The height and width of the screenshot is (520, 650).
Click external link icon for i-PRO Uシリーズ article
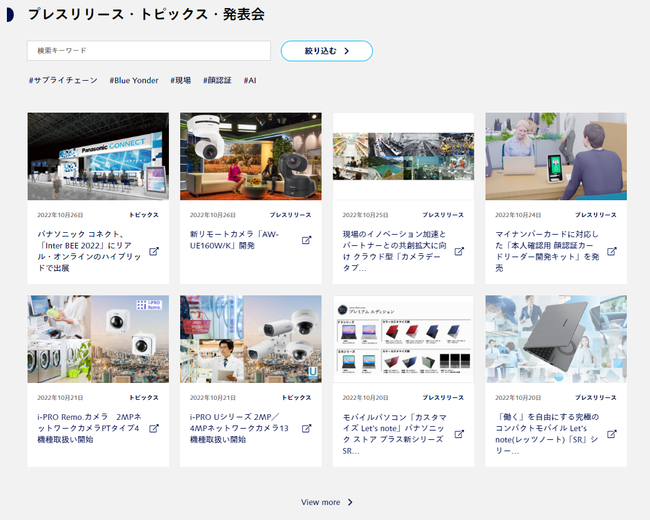pyautogui.click(x=307, y=428)
